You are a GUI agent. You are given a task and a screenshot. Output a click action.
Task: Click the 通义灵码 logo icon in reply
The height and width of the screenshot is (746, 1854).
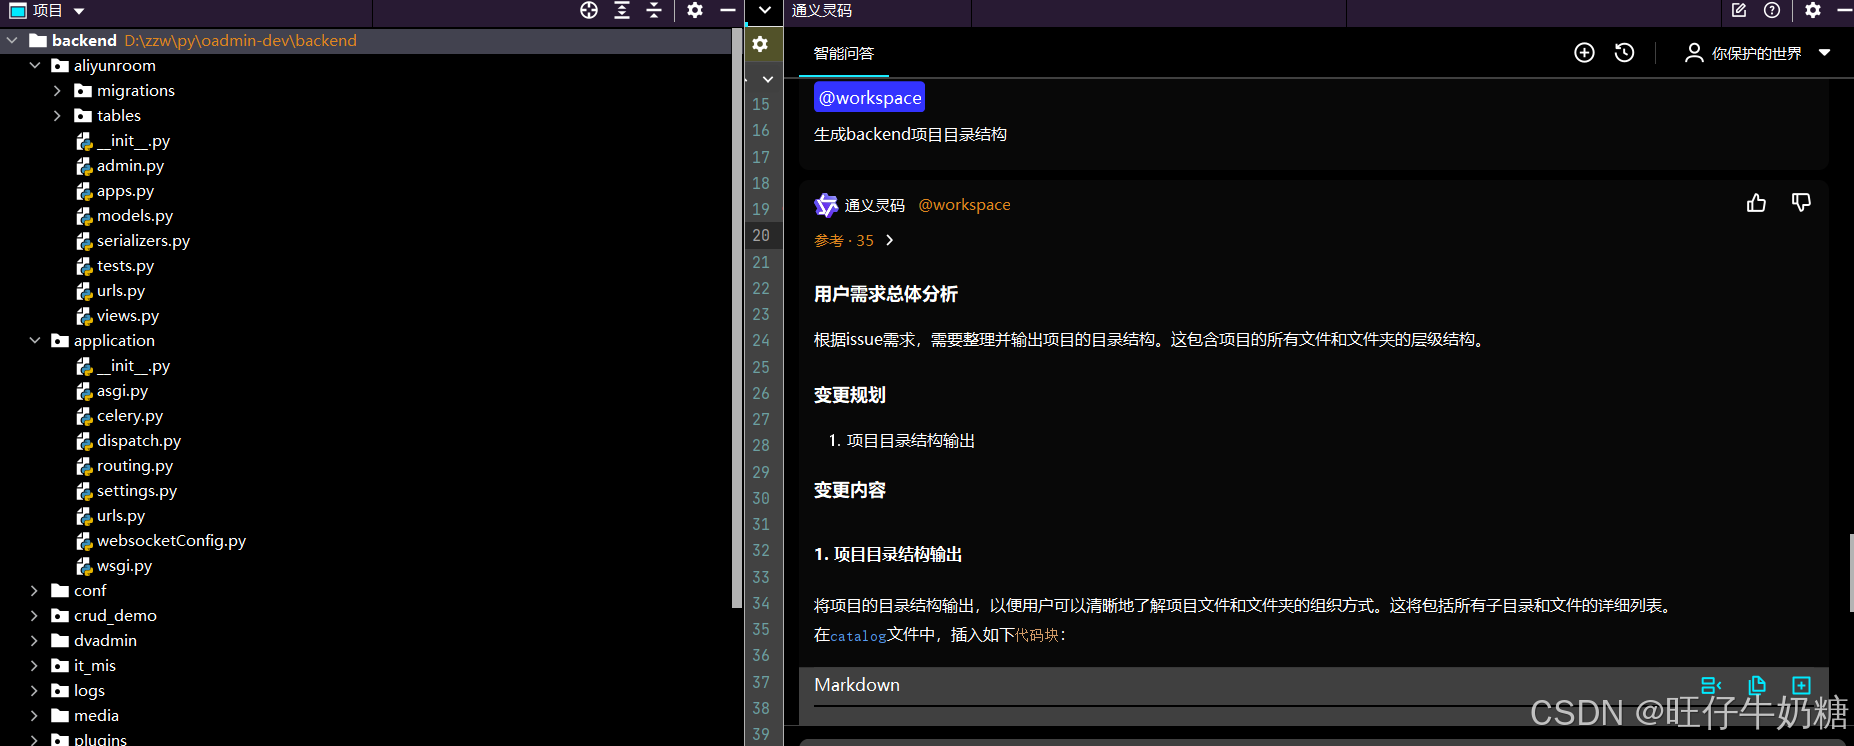click(826, 205)
